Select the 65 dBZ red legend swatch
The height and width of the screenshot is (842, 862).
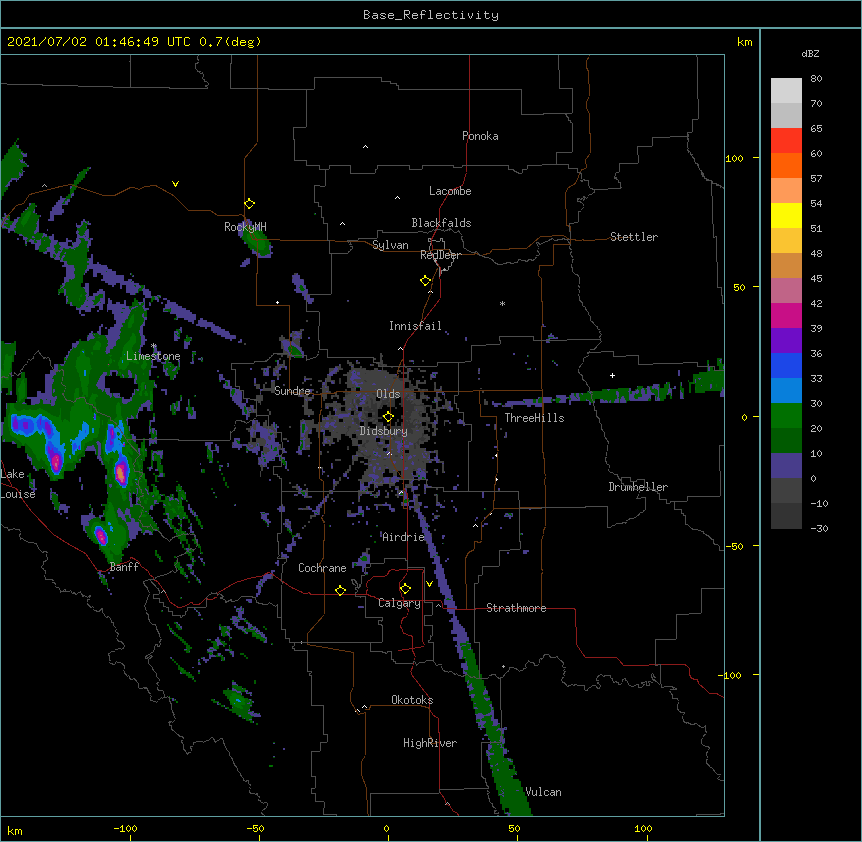pos(786,140)
